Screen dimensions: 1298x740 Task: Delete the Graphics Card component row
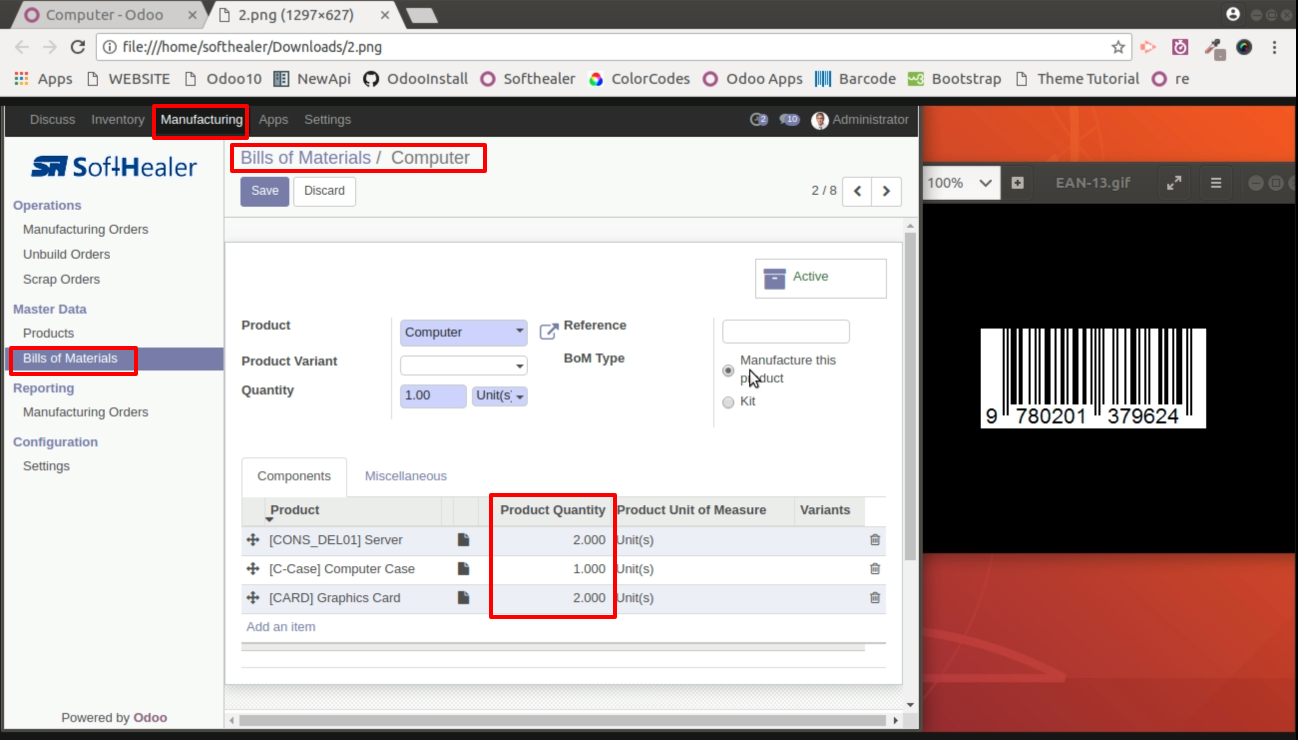tap(875, 598)
